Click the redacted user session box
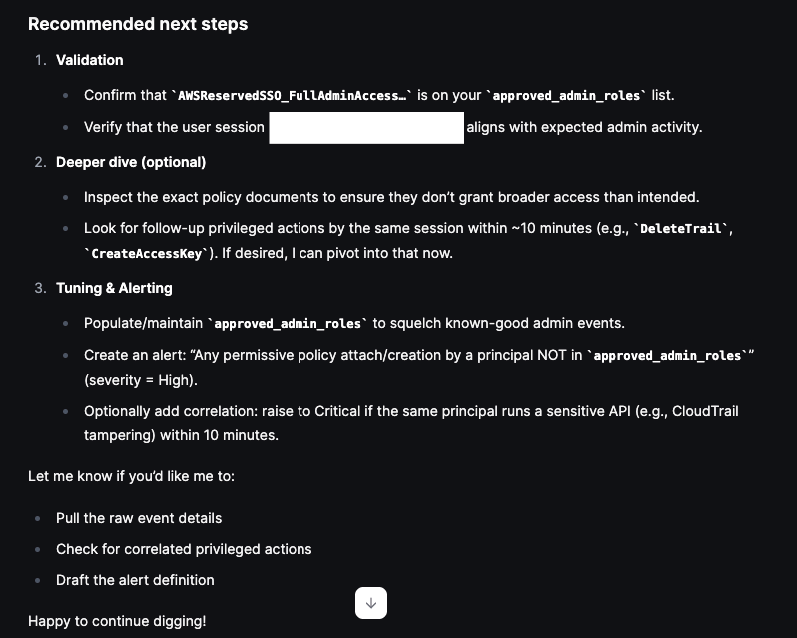This screenshot has width=797, height=638. tap(367, 128)
